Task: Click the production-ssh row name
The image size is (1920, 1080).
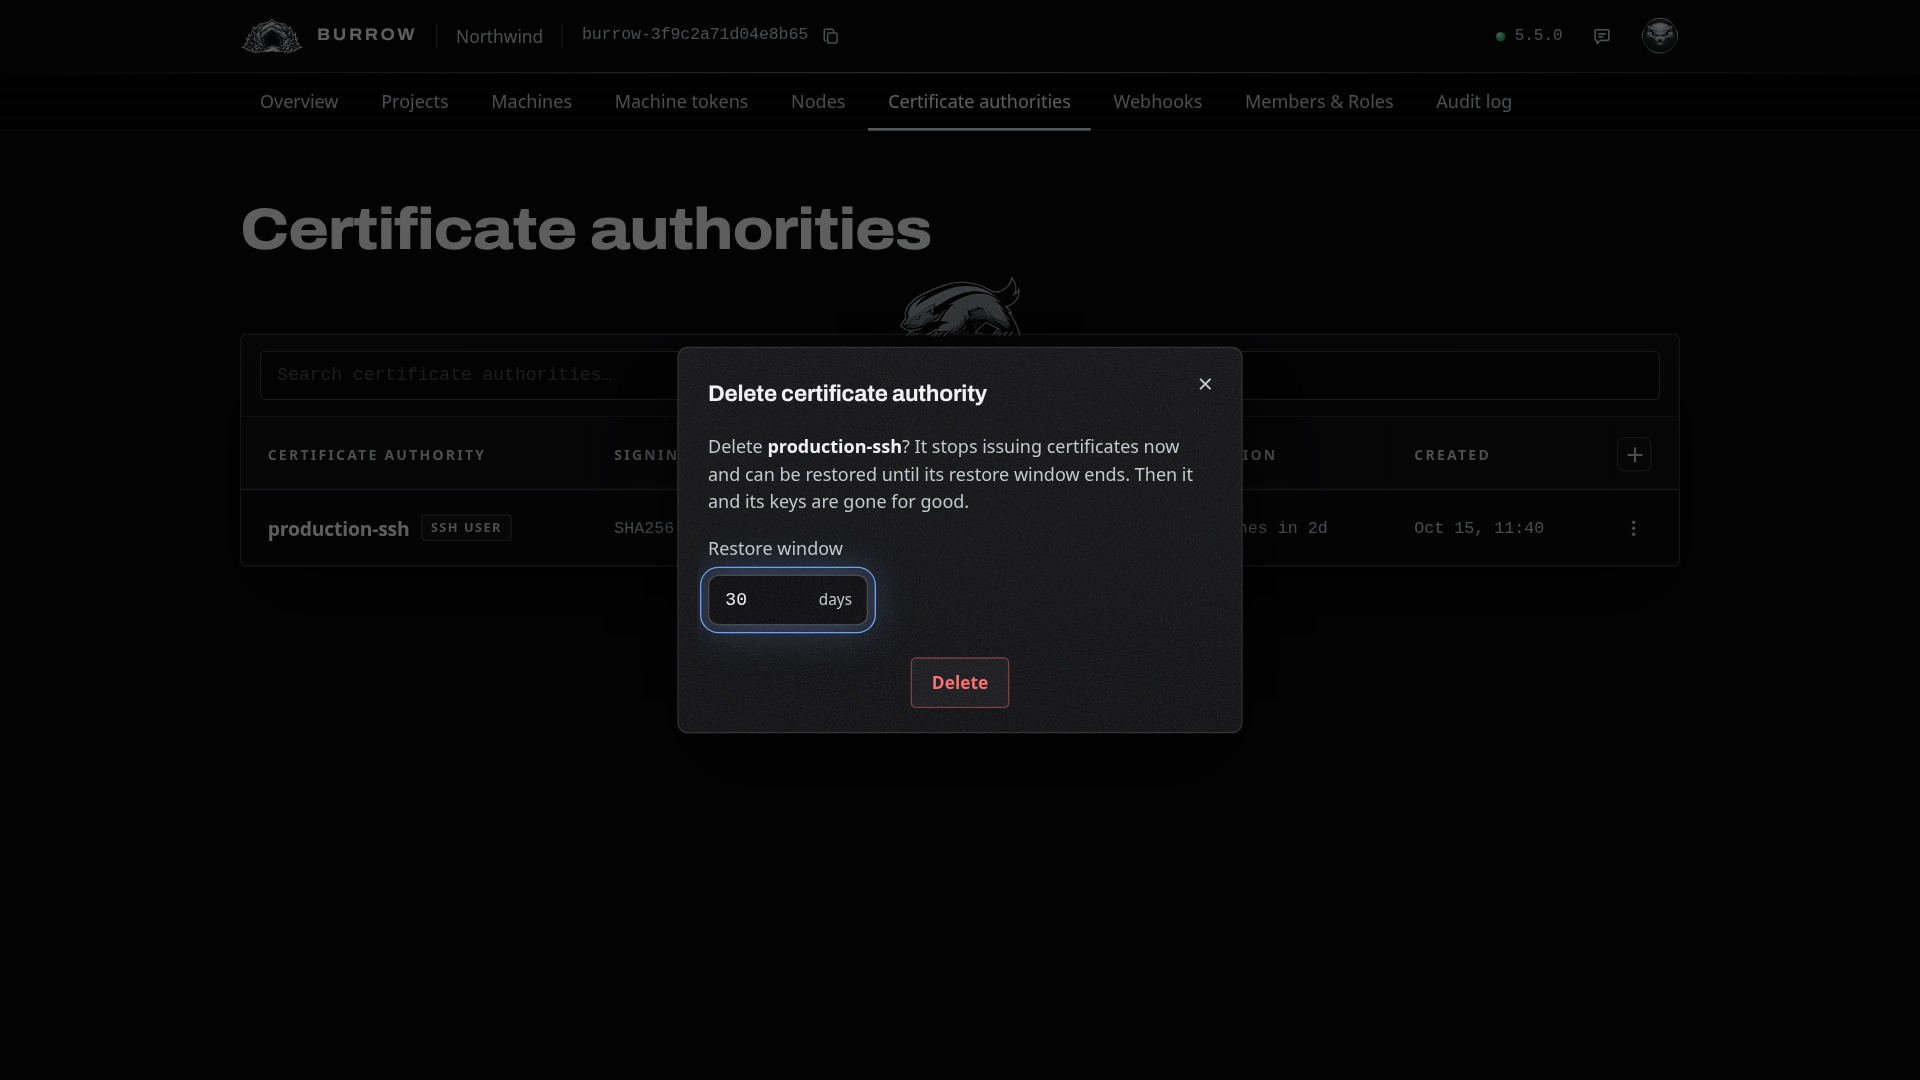Action: click(338, 529)
